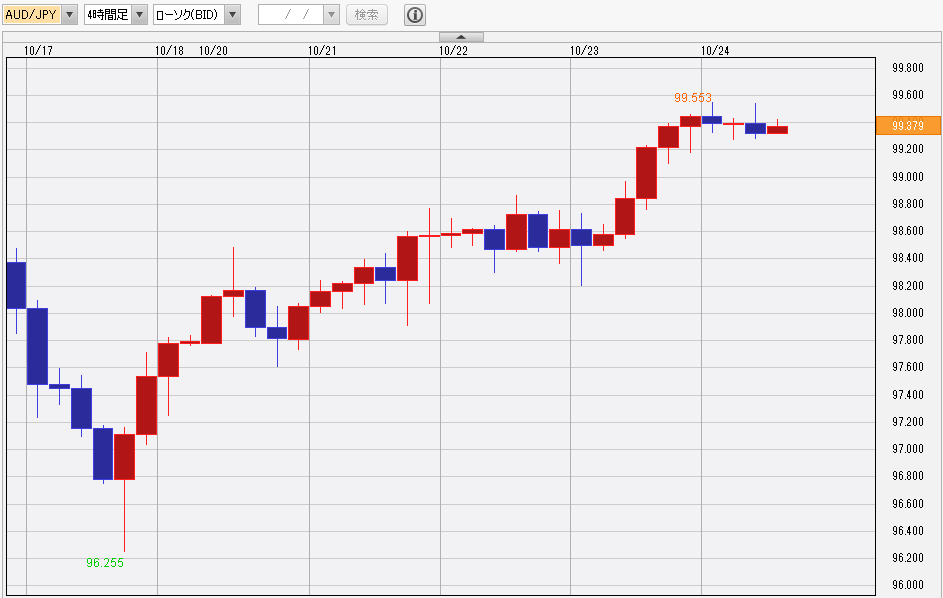Click the 10/24 date label
Image resolution: width=943 pixels, height=598 pixels.
(715, 51)
